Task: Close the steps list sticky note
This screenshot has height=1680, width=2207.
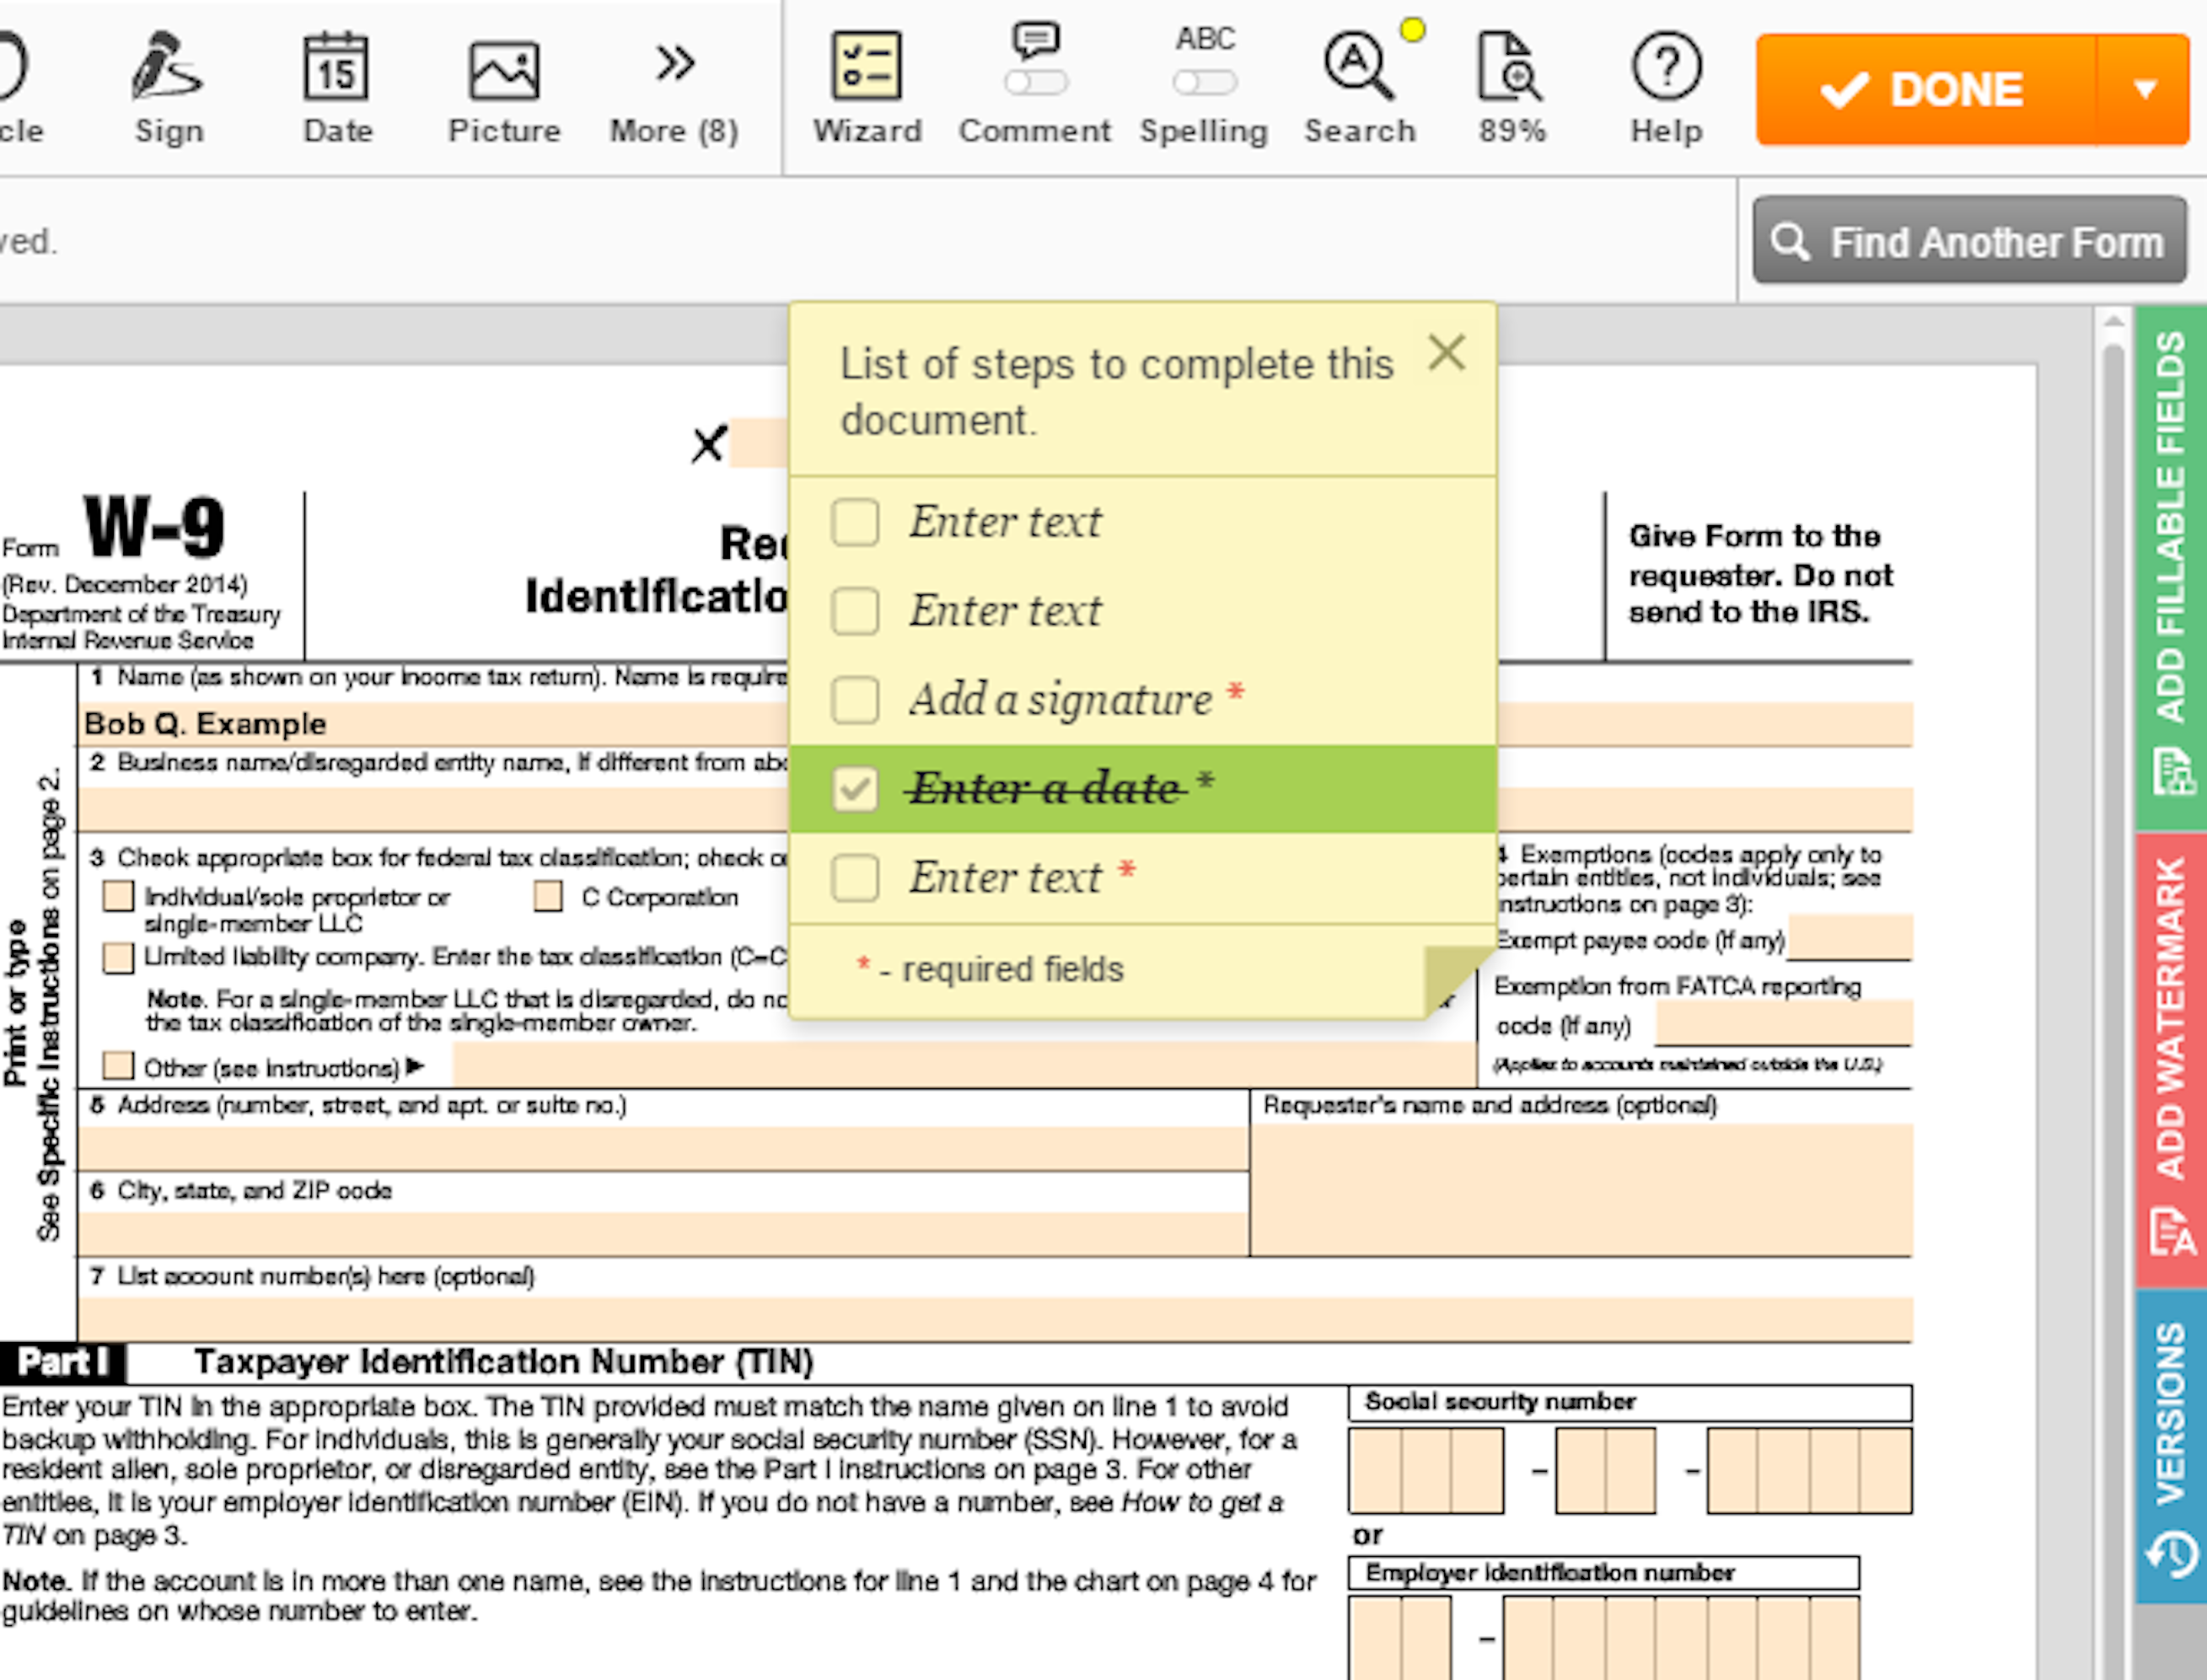Action: [1447, 353]
